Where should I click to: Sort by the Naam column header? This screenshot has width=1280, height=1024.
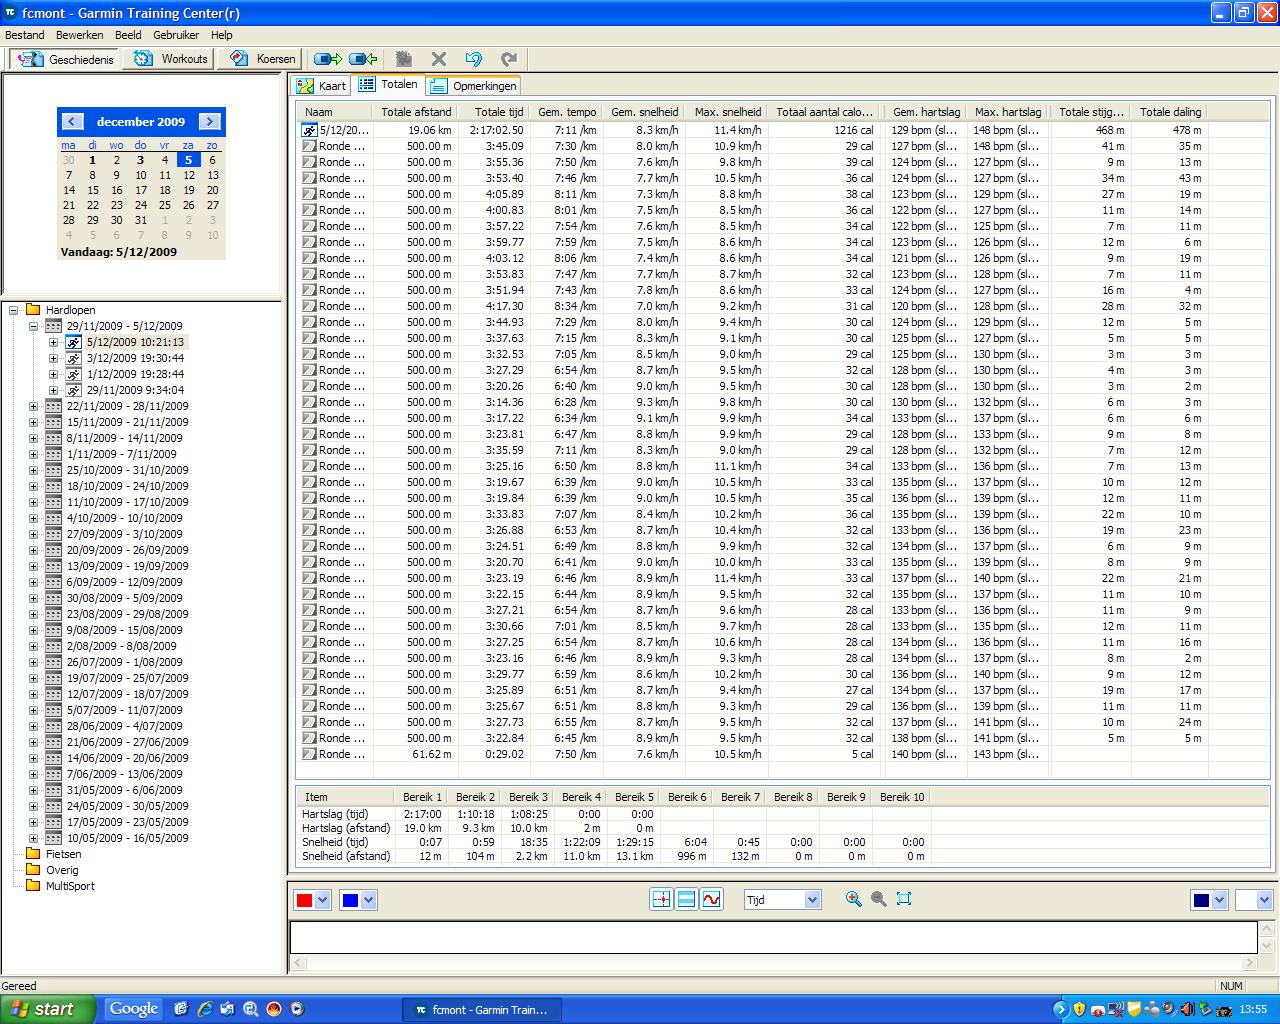336,112
